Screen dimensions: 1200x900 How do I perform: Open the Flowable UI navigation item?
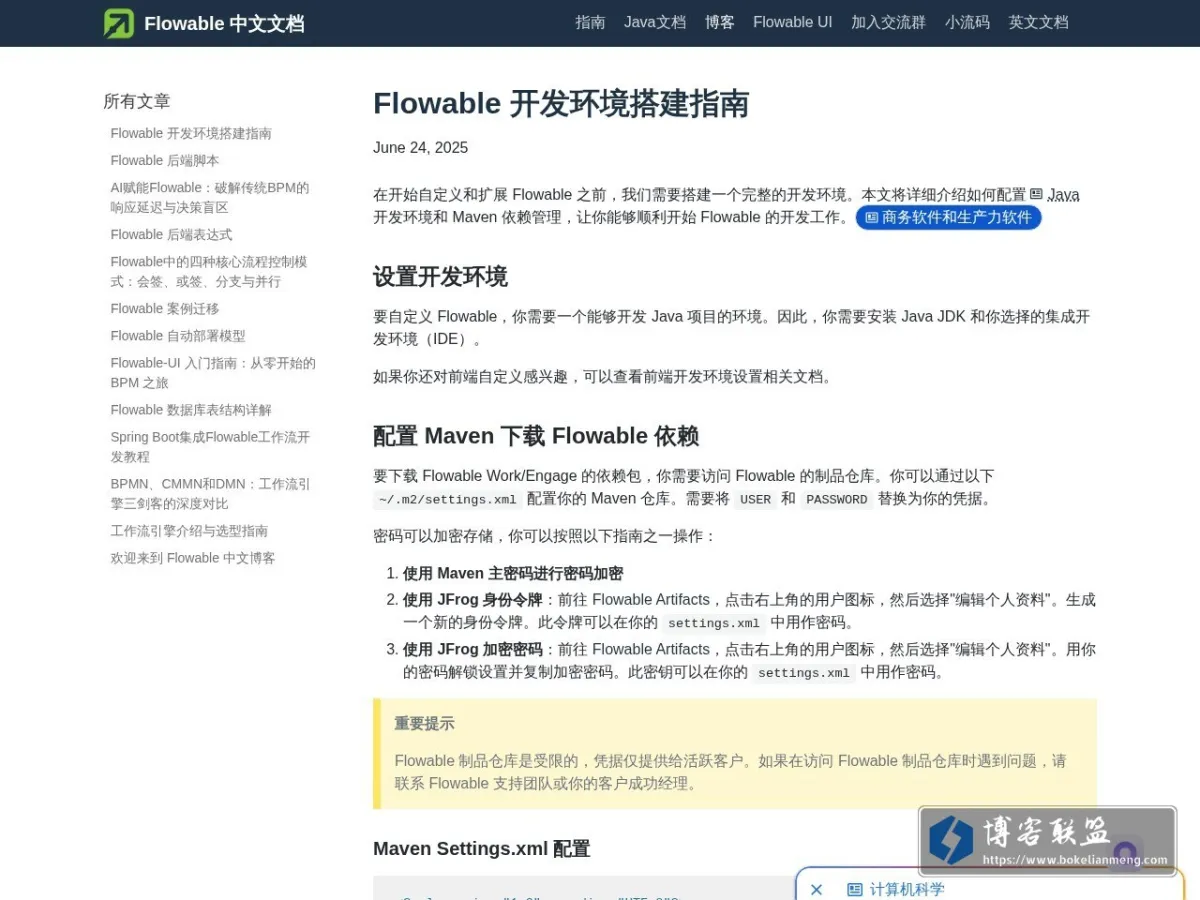(792, 22)
